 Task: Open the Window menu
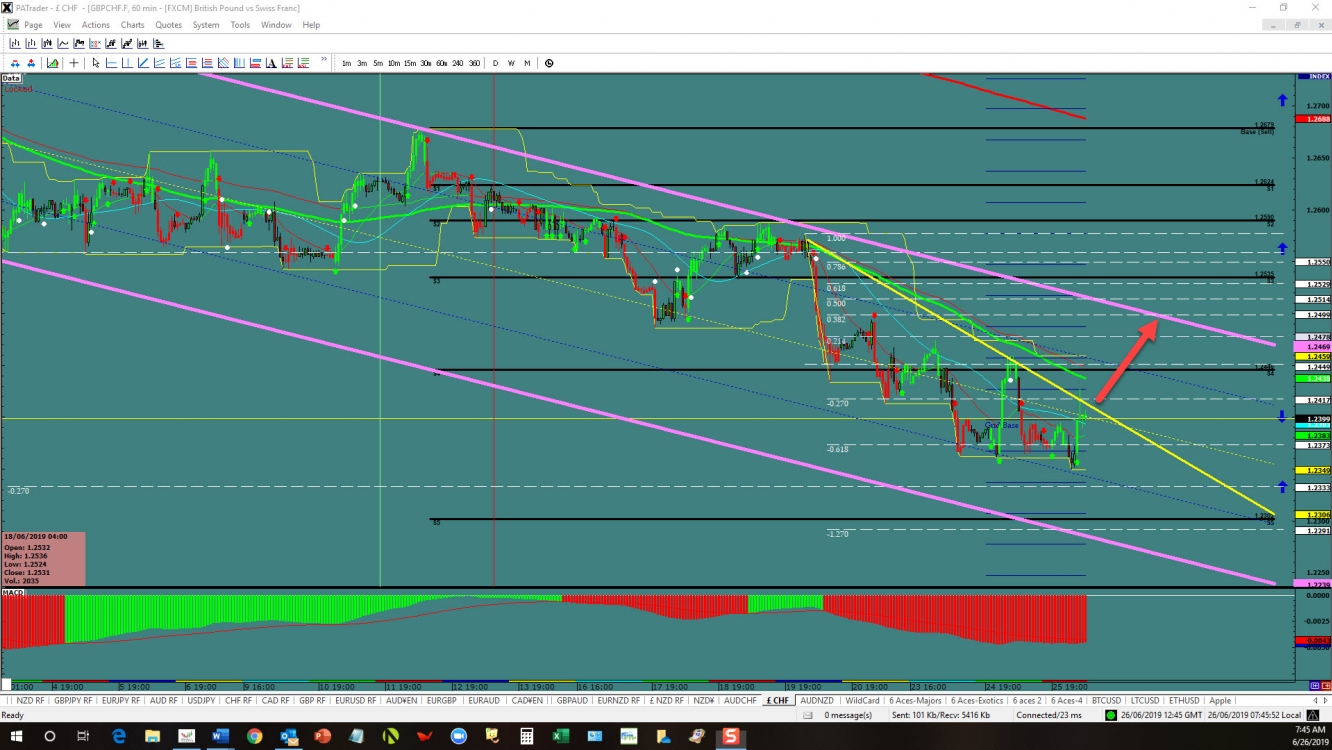pos(276,25)
